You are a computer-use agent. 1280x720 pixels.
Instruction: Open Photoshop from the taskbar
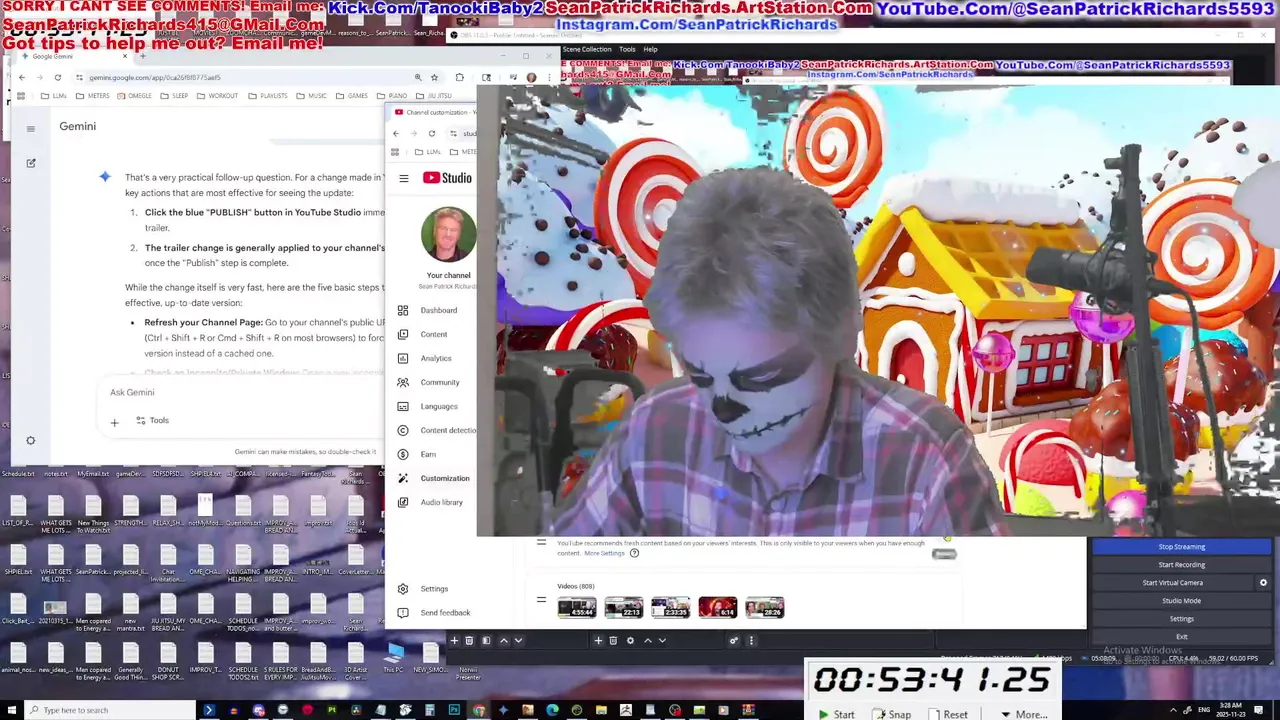454,710
